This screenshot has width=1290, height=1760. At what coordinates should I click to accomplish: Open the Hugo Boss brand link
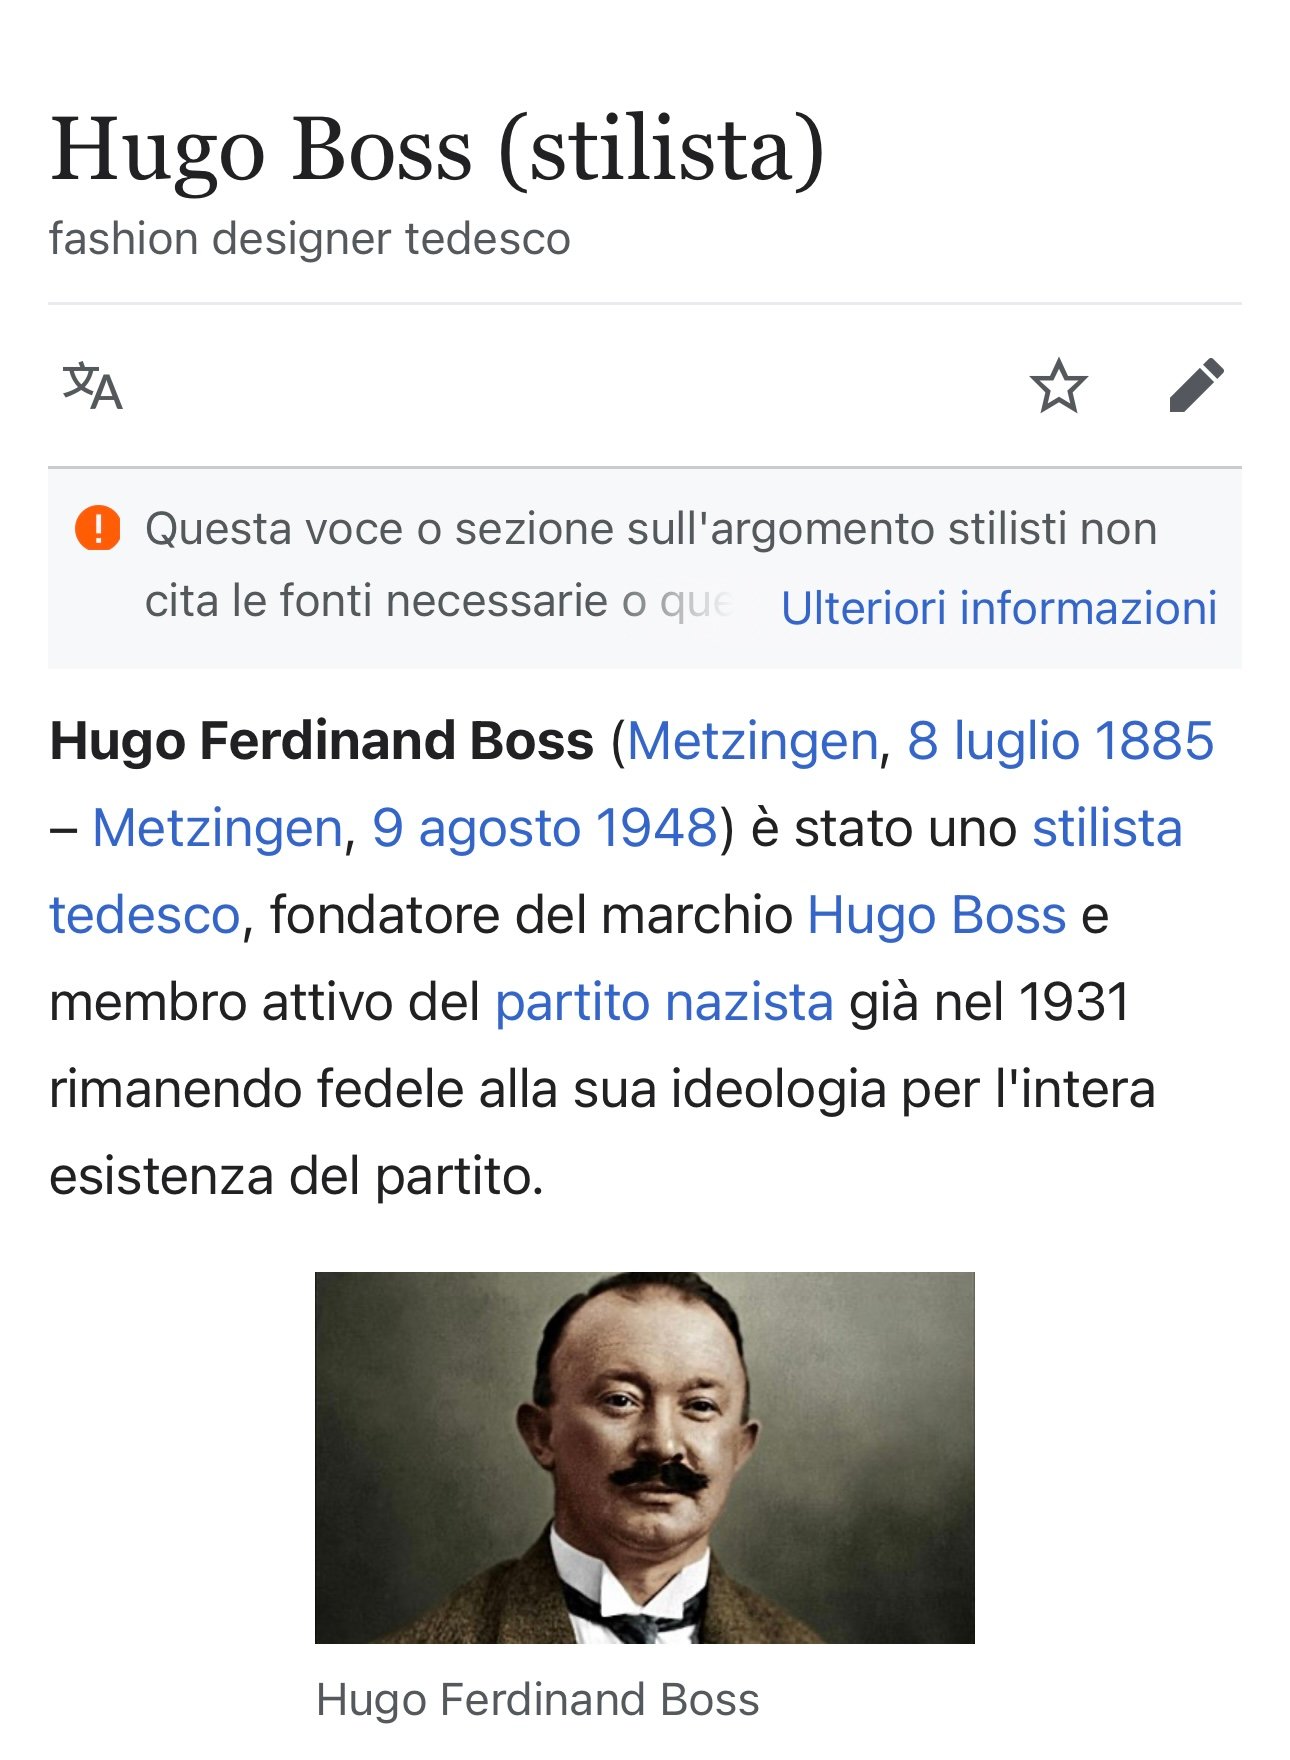point(937,915)
